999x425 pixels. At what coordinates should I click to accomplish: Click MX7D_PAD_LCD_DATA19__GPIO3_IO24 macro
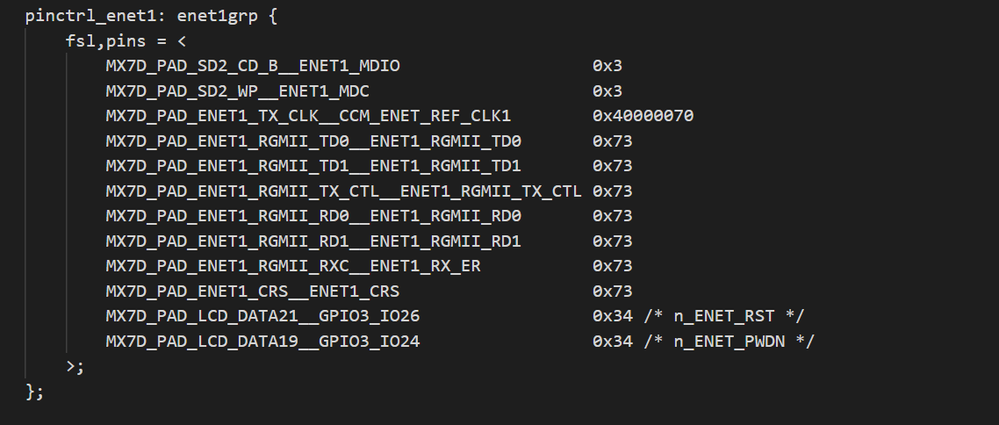(x=263, y=342)
